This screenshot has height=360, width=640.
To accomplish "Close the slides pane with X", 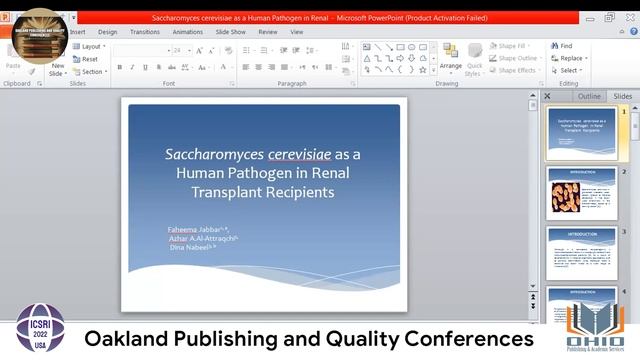I will click(x=547, y=96).
